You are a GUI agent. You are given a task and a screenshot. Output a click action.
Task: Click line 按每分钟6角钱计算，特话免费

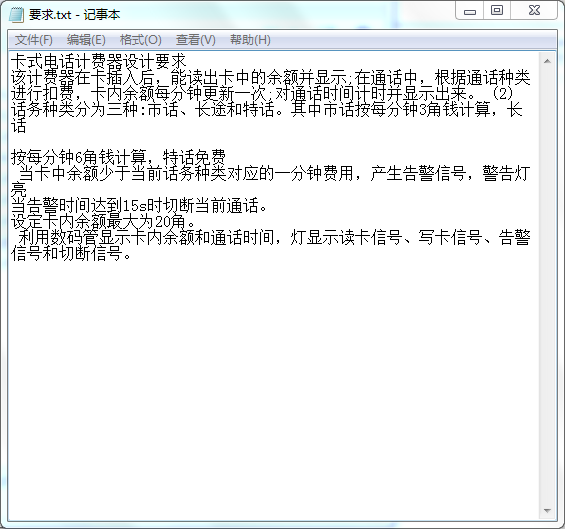pos(119,157)
